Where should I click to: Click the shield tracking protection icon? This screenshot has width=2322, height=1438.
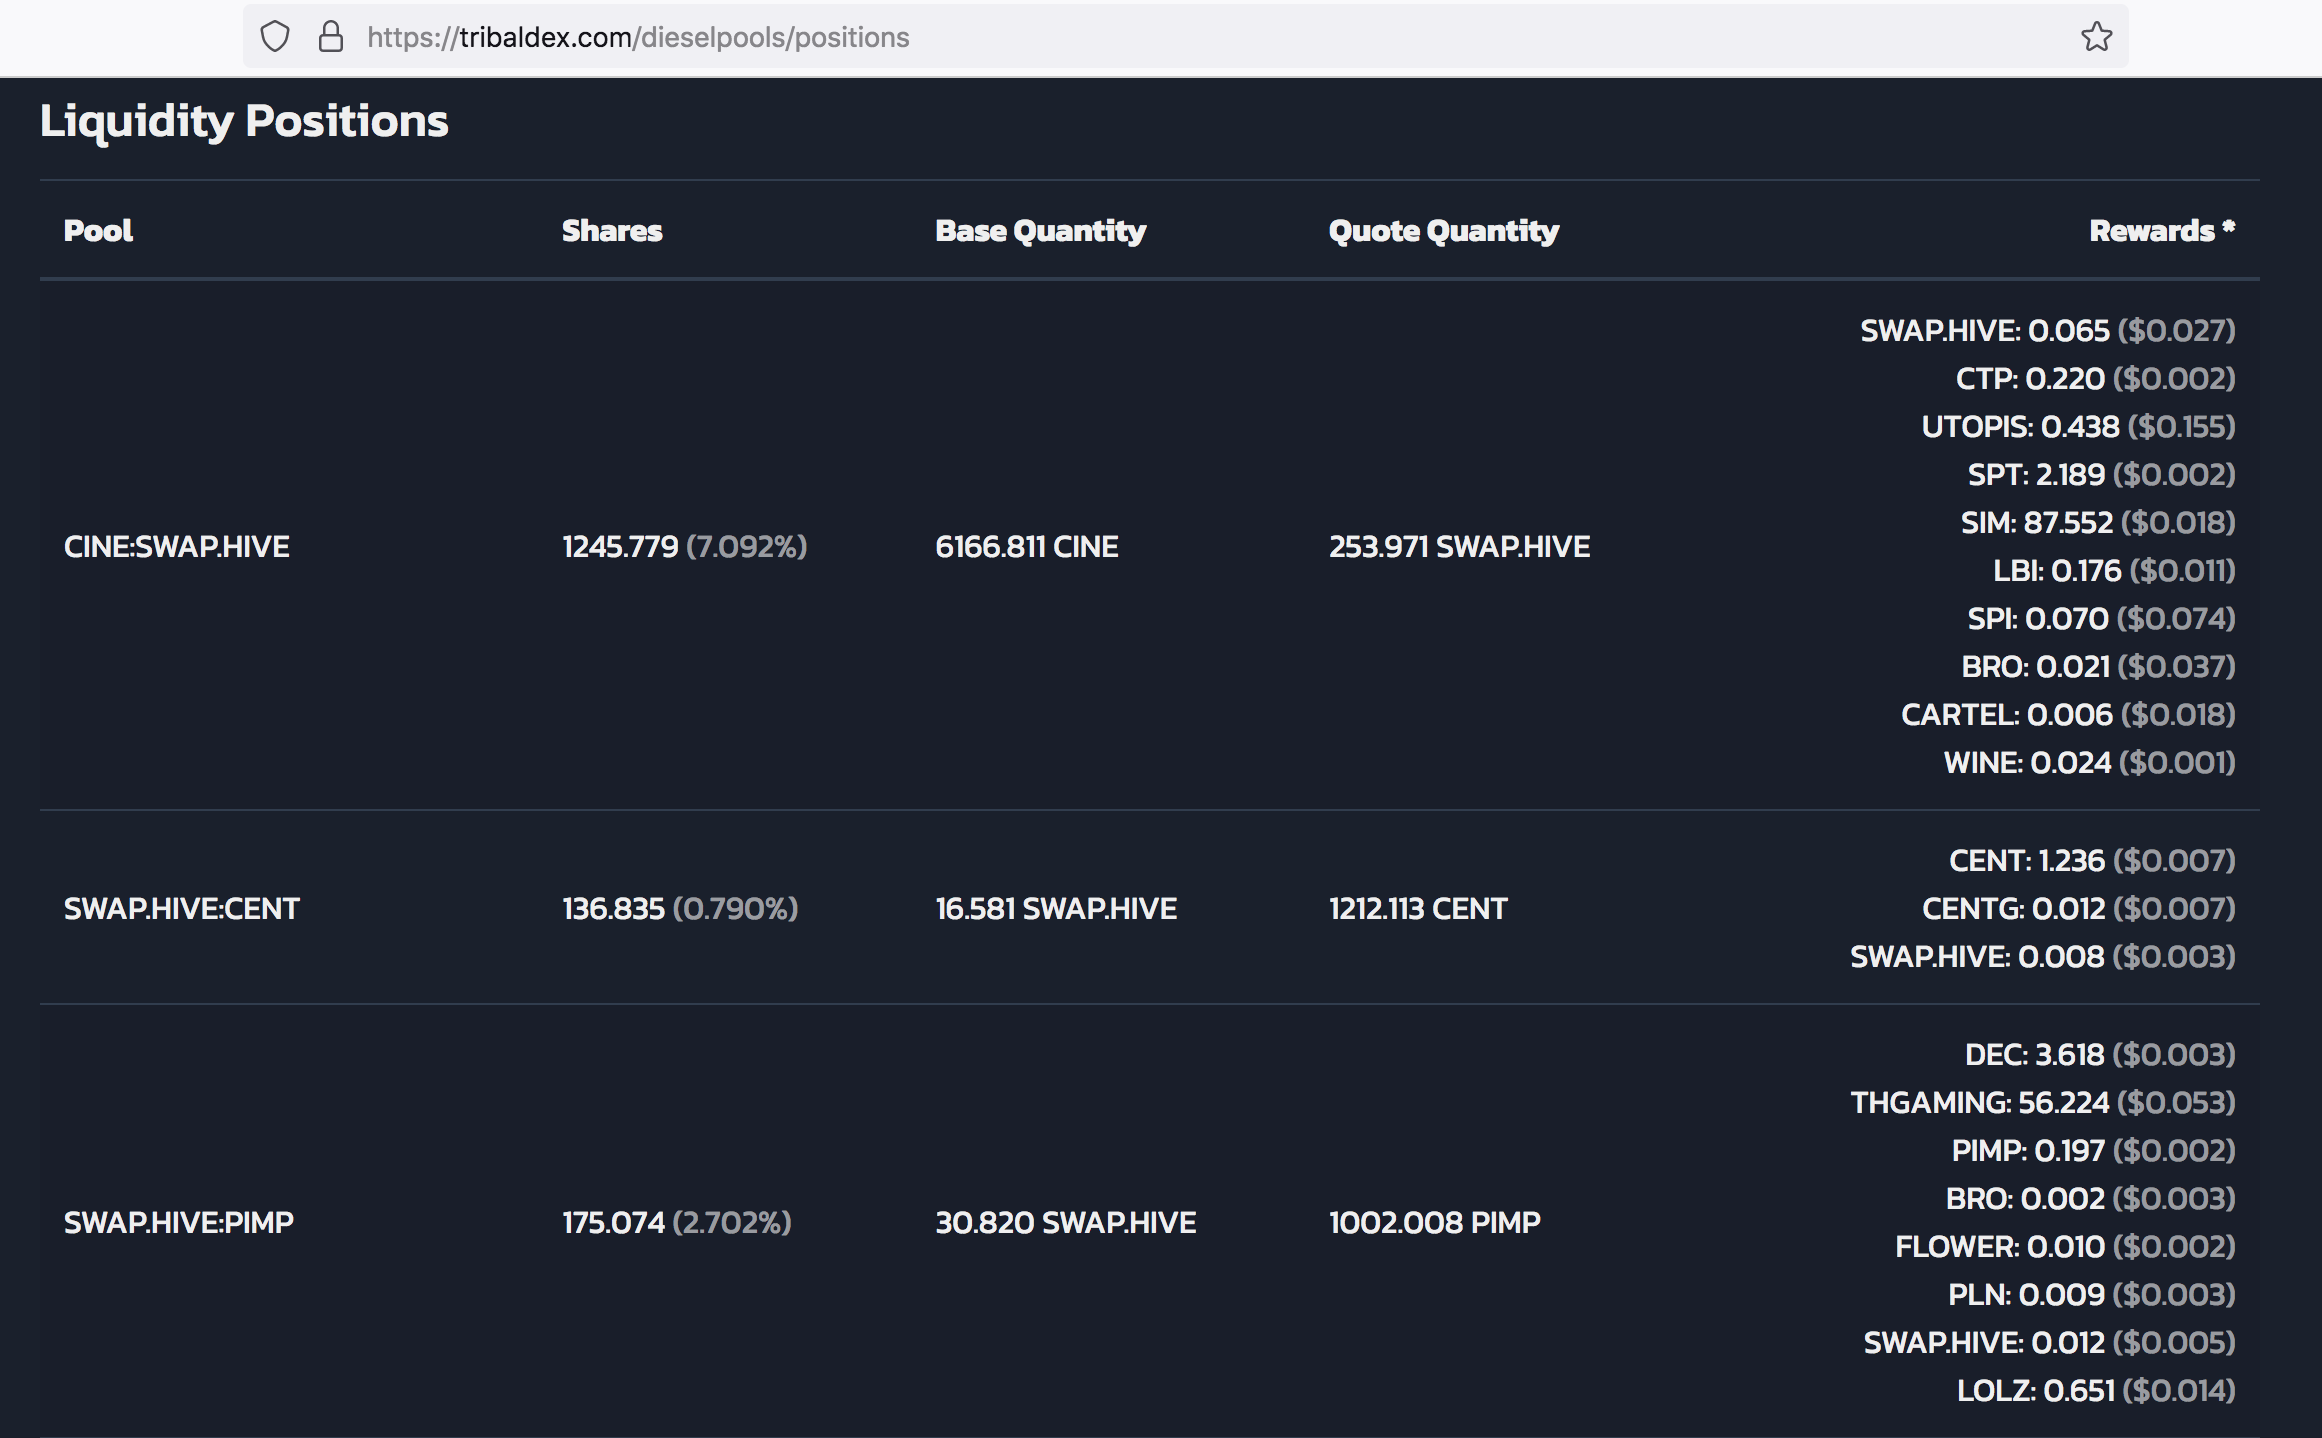275,37
